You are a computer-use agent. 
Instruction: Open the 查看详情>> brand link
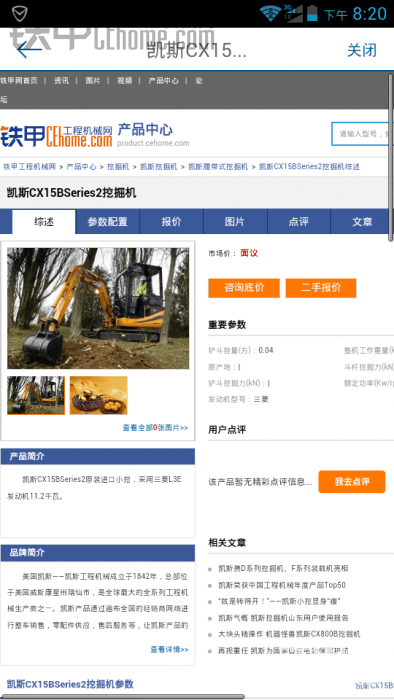point(169,649)
